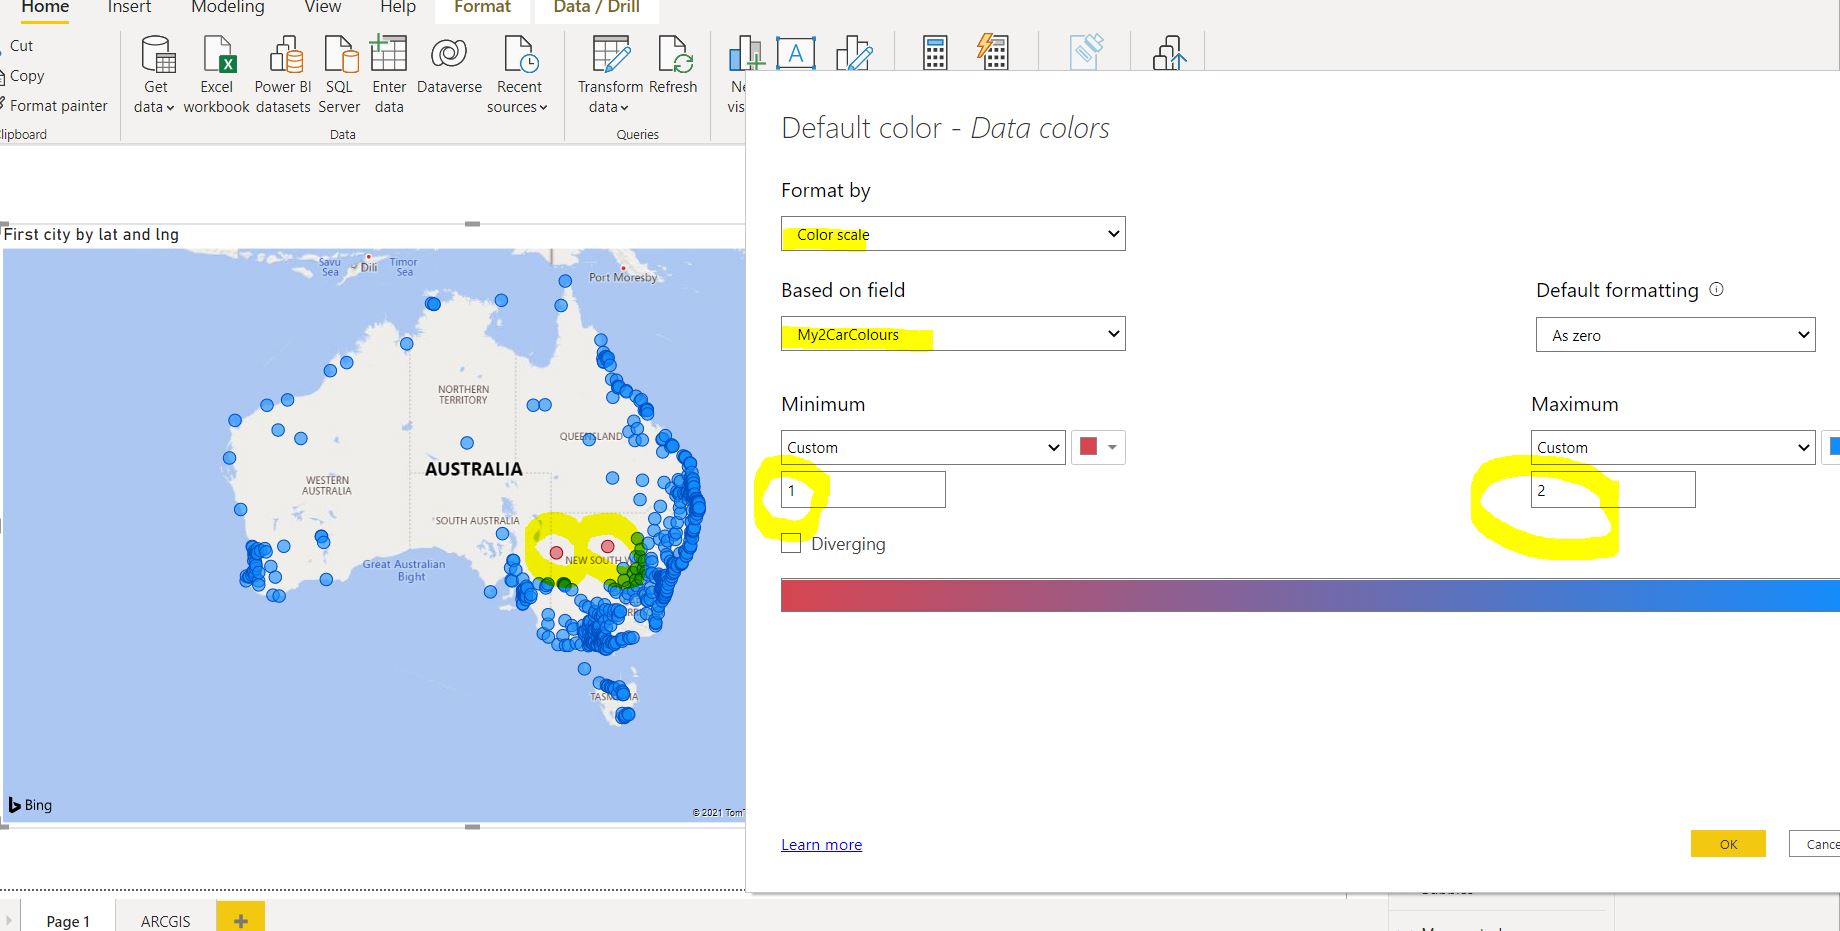1840x931 pixels.
Task: Open Power BI datasets source
Action: (x=283, y=75)
